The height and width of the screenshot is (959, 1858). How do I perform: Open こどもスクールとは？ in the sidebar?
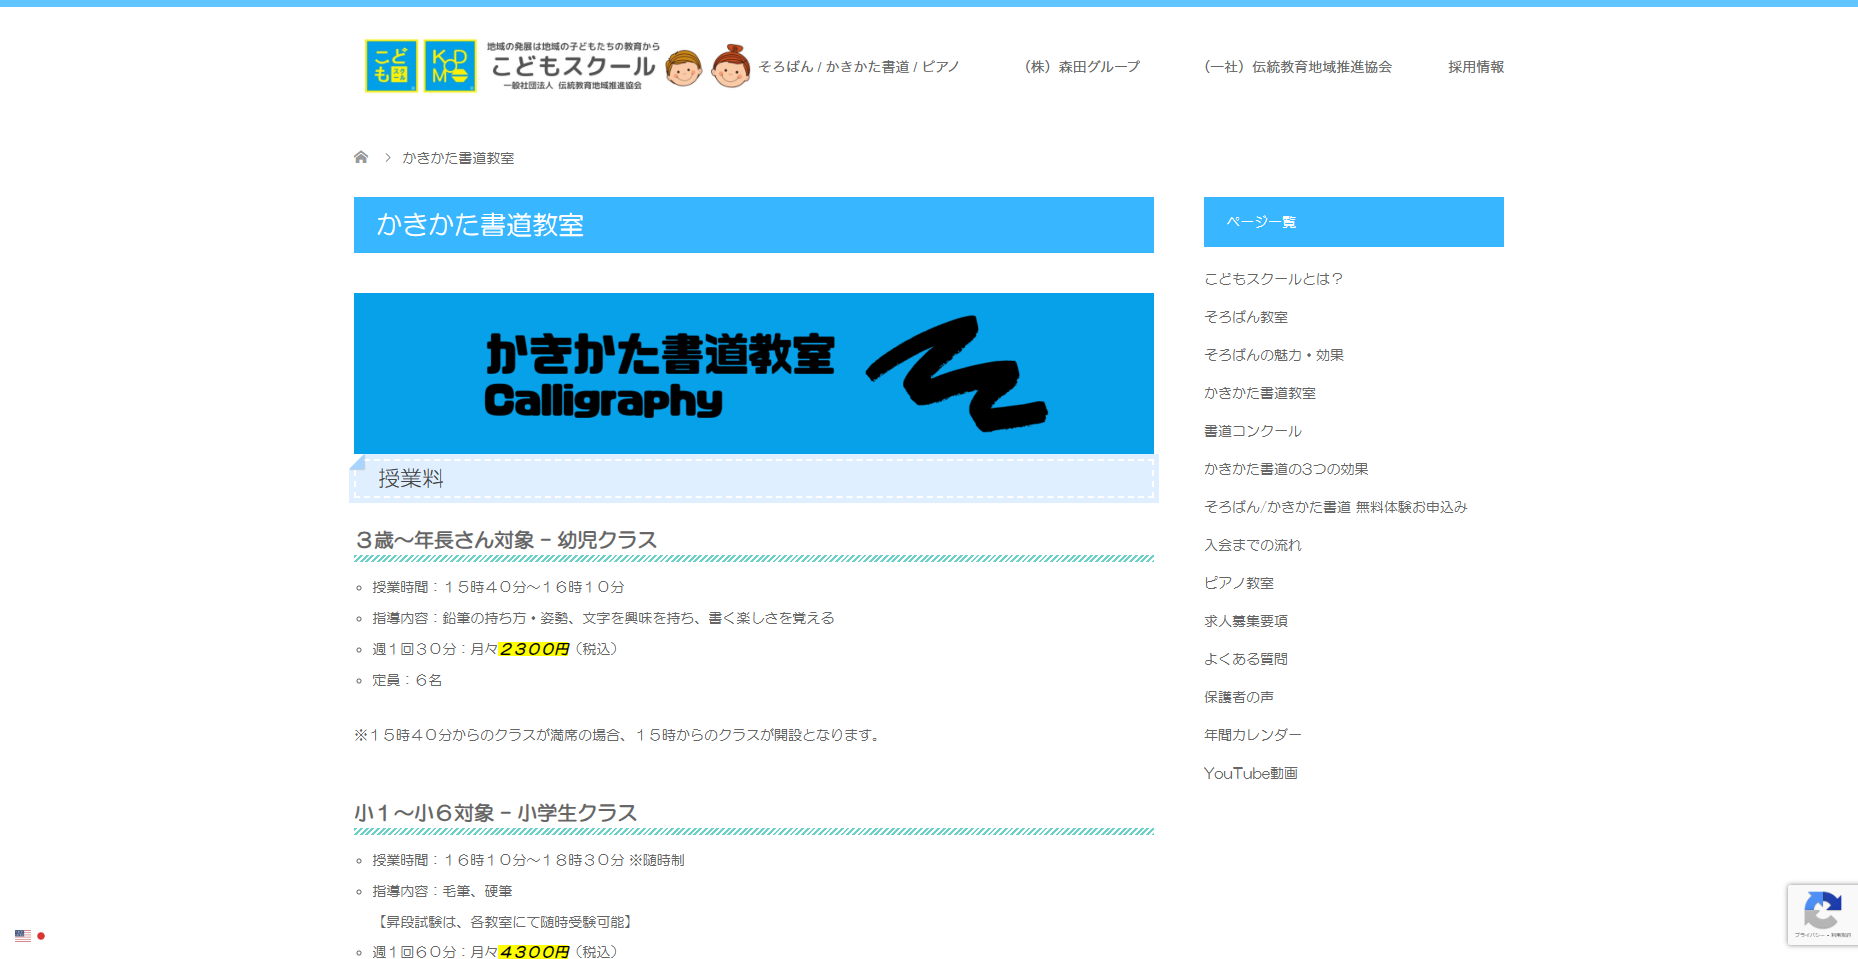[1274, 279]
